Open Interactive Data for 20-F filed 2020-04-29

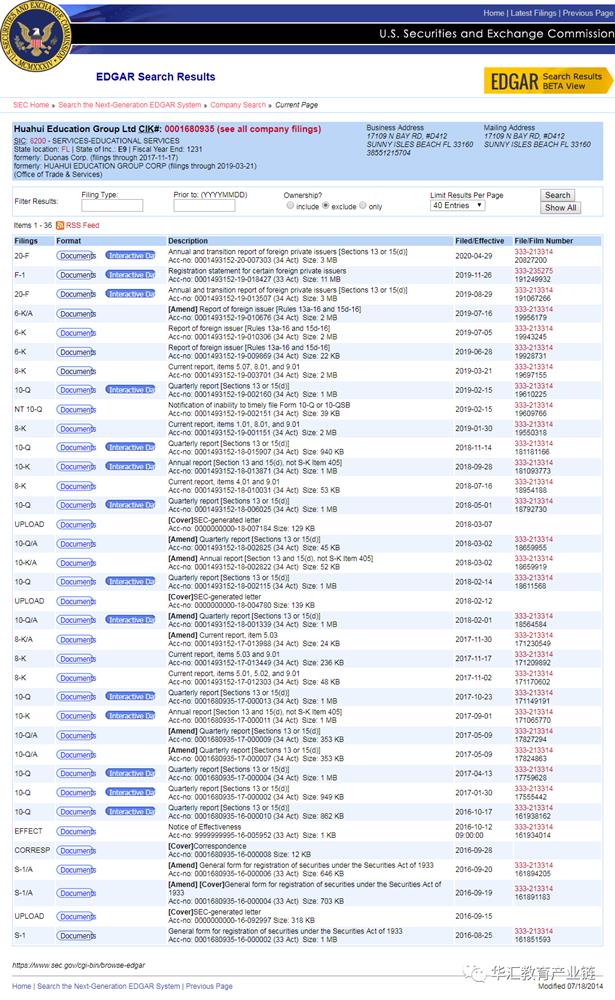(x=130, y=256)
